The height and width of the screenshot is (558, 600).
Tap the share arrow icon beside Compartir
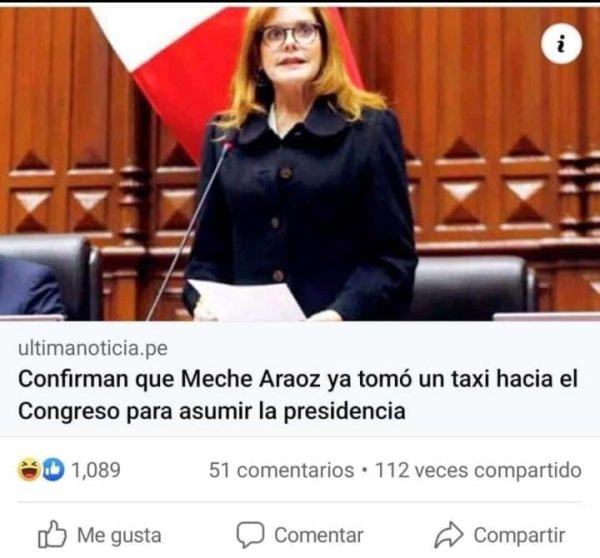point(449,534)
